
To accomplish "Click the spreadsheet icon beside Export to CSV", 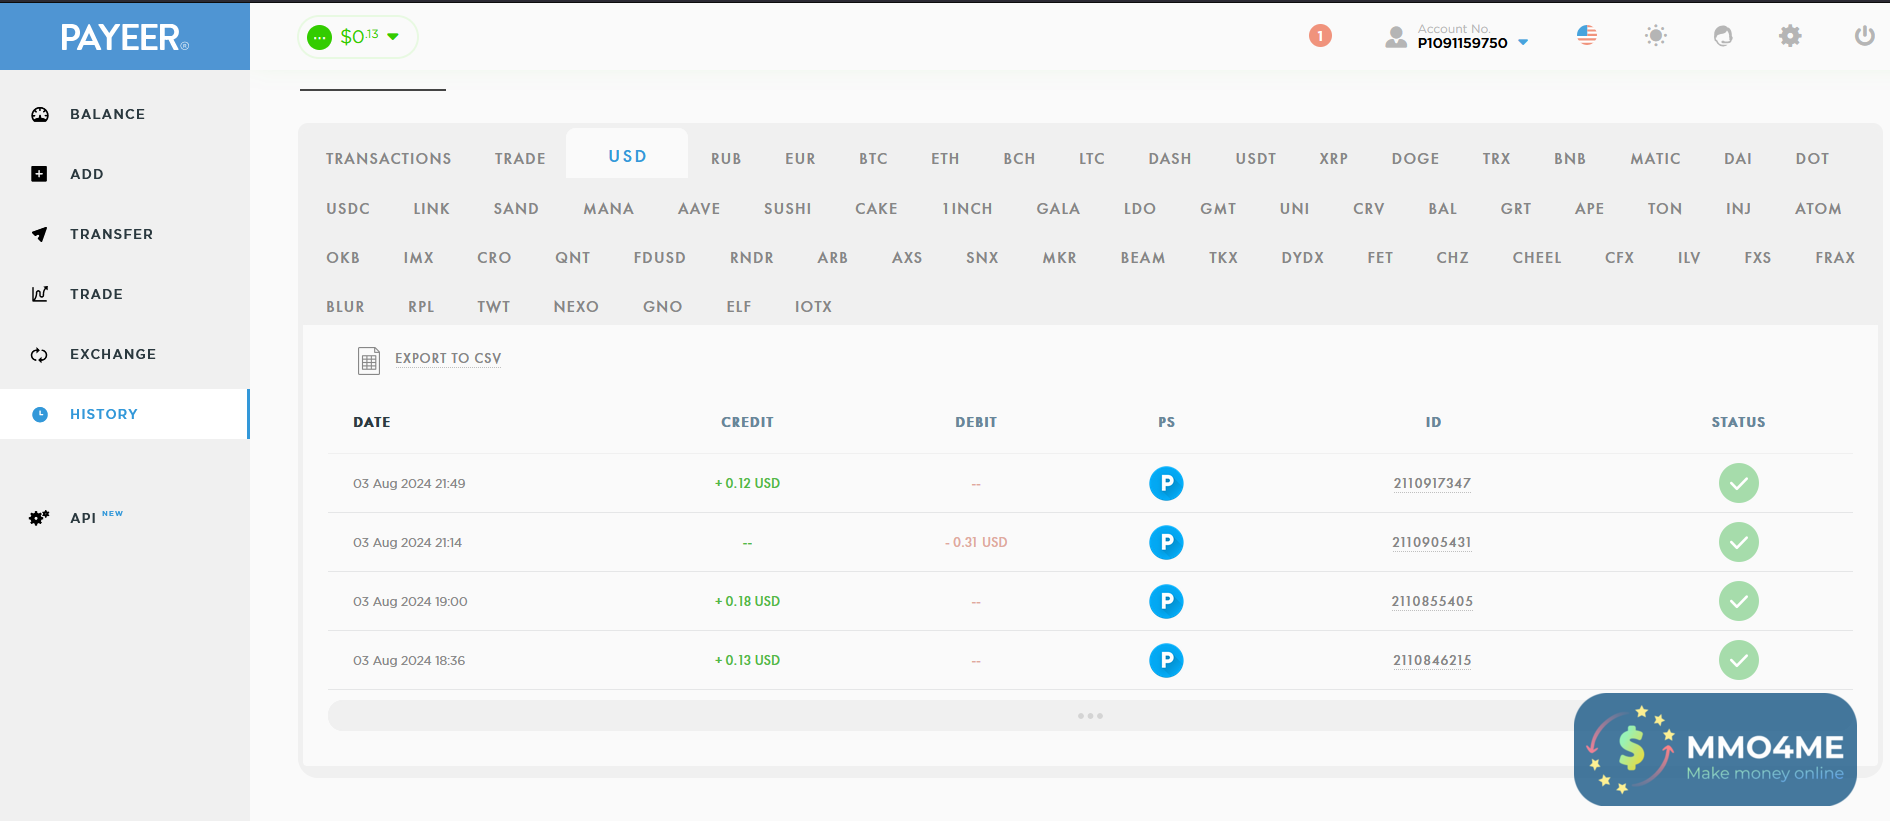I will point(369,360).
